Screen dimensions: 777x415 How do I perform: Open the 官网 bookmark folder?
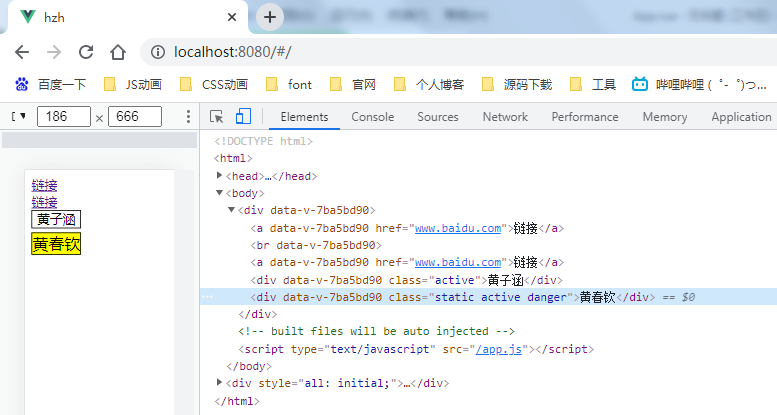click(x=353, y=85)
